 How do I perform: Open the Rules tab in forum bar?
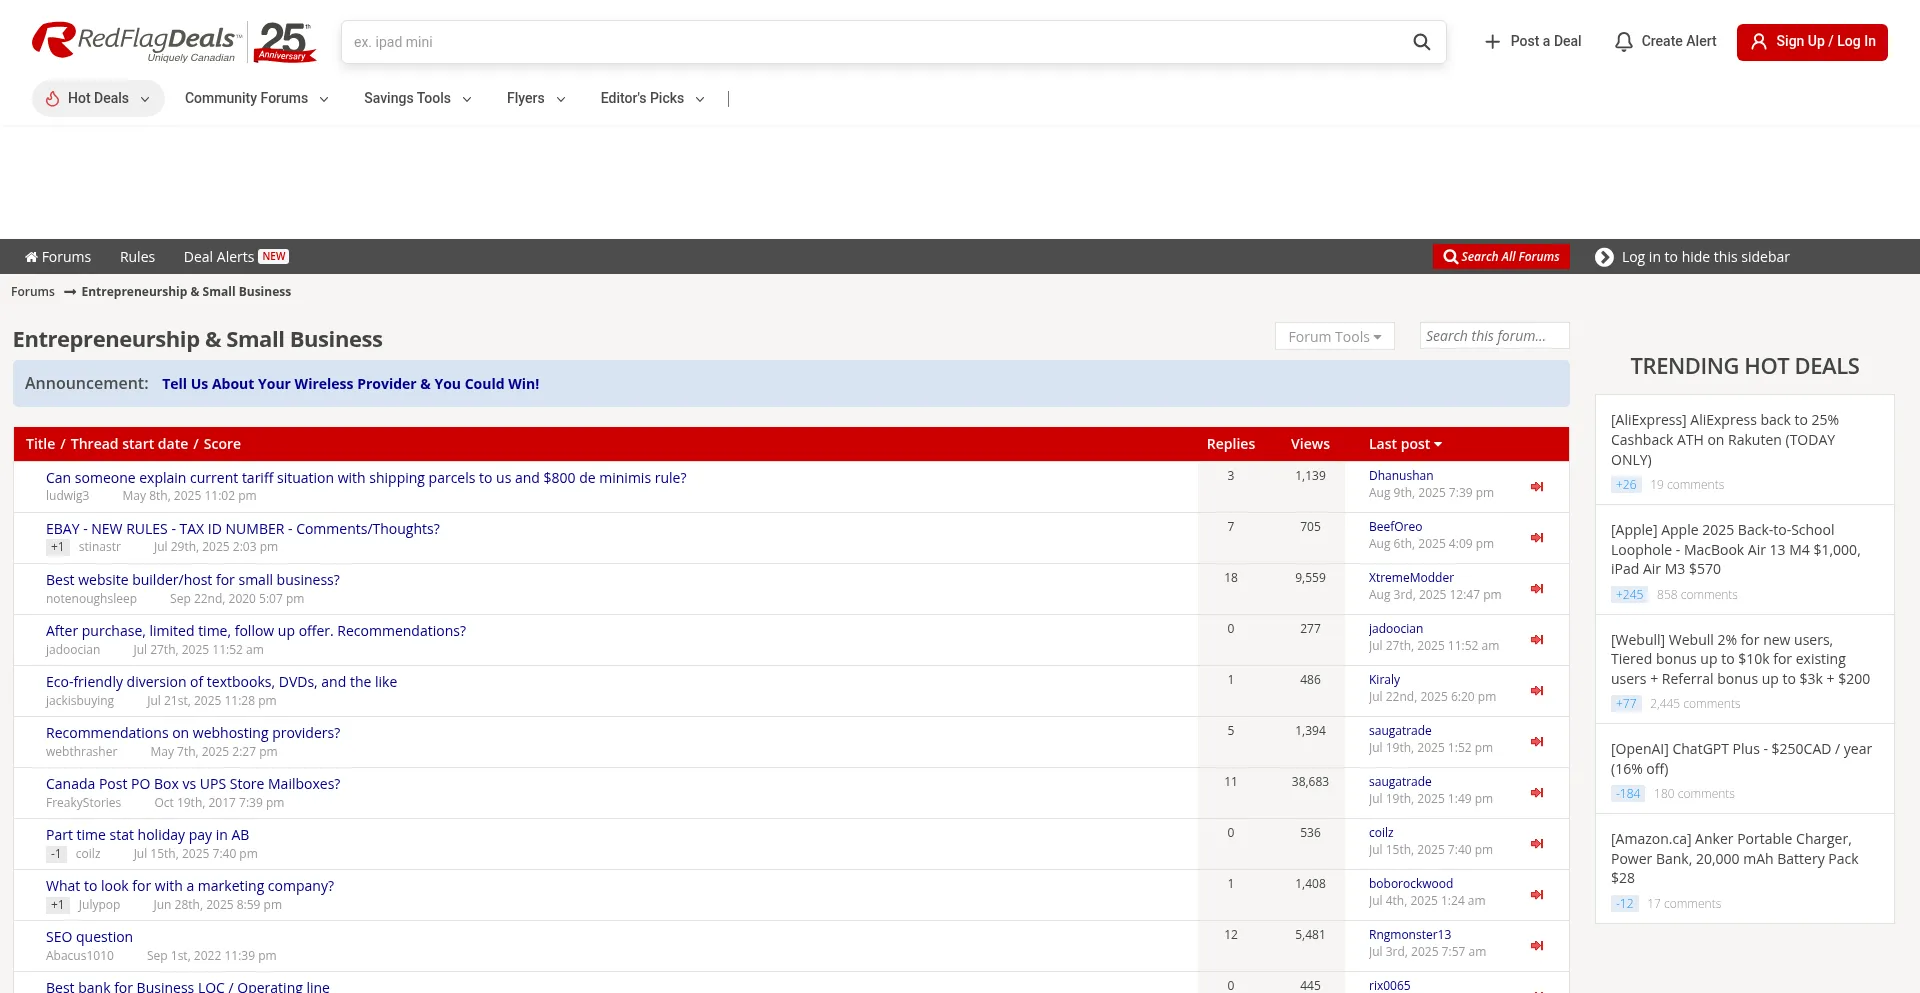tap(137, 257)
